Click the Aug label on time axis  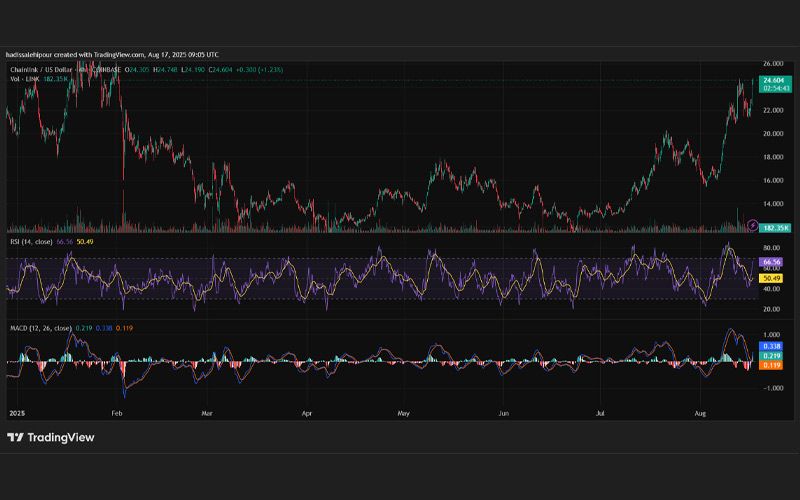pyautogui.click(x=701, y=413)
